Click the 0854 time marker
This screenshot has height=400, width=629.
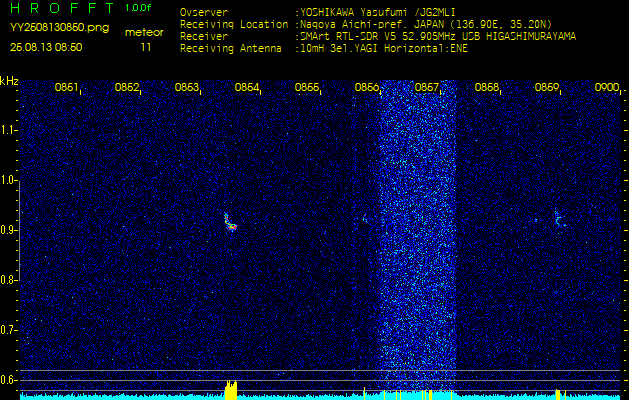click(x=247, y=87)
